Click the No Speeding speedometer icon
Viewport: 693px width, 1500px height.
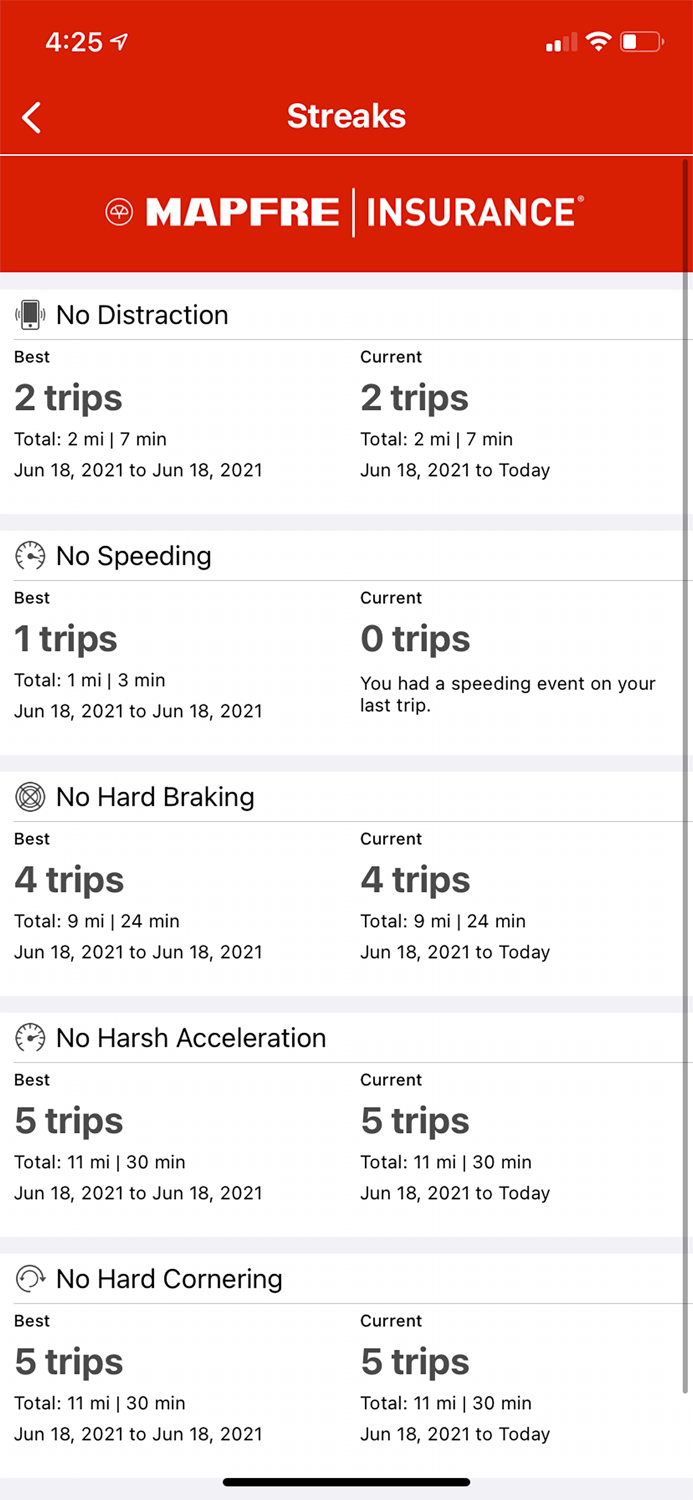(30, 556)
